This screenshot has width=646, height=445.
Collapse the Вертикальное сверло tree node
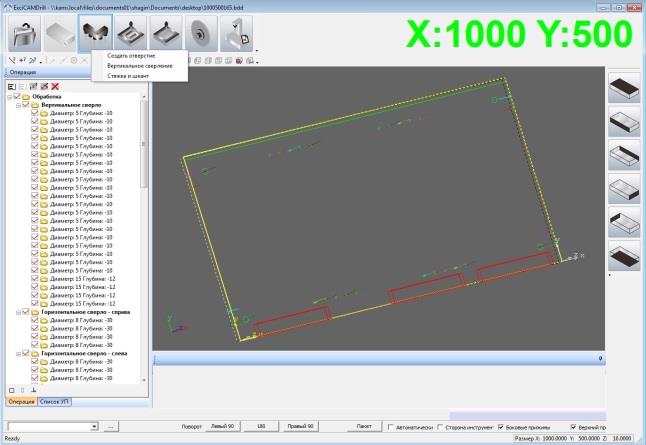[x=16, y=105]
